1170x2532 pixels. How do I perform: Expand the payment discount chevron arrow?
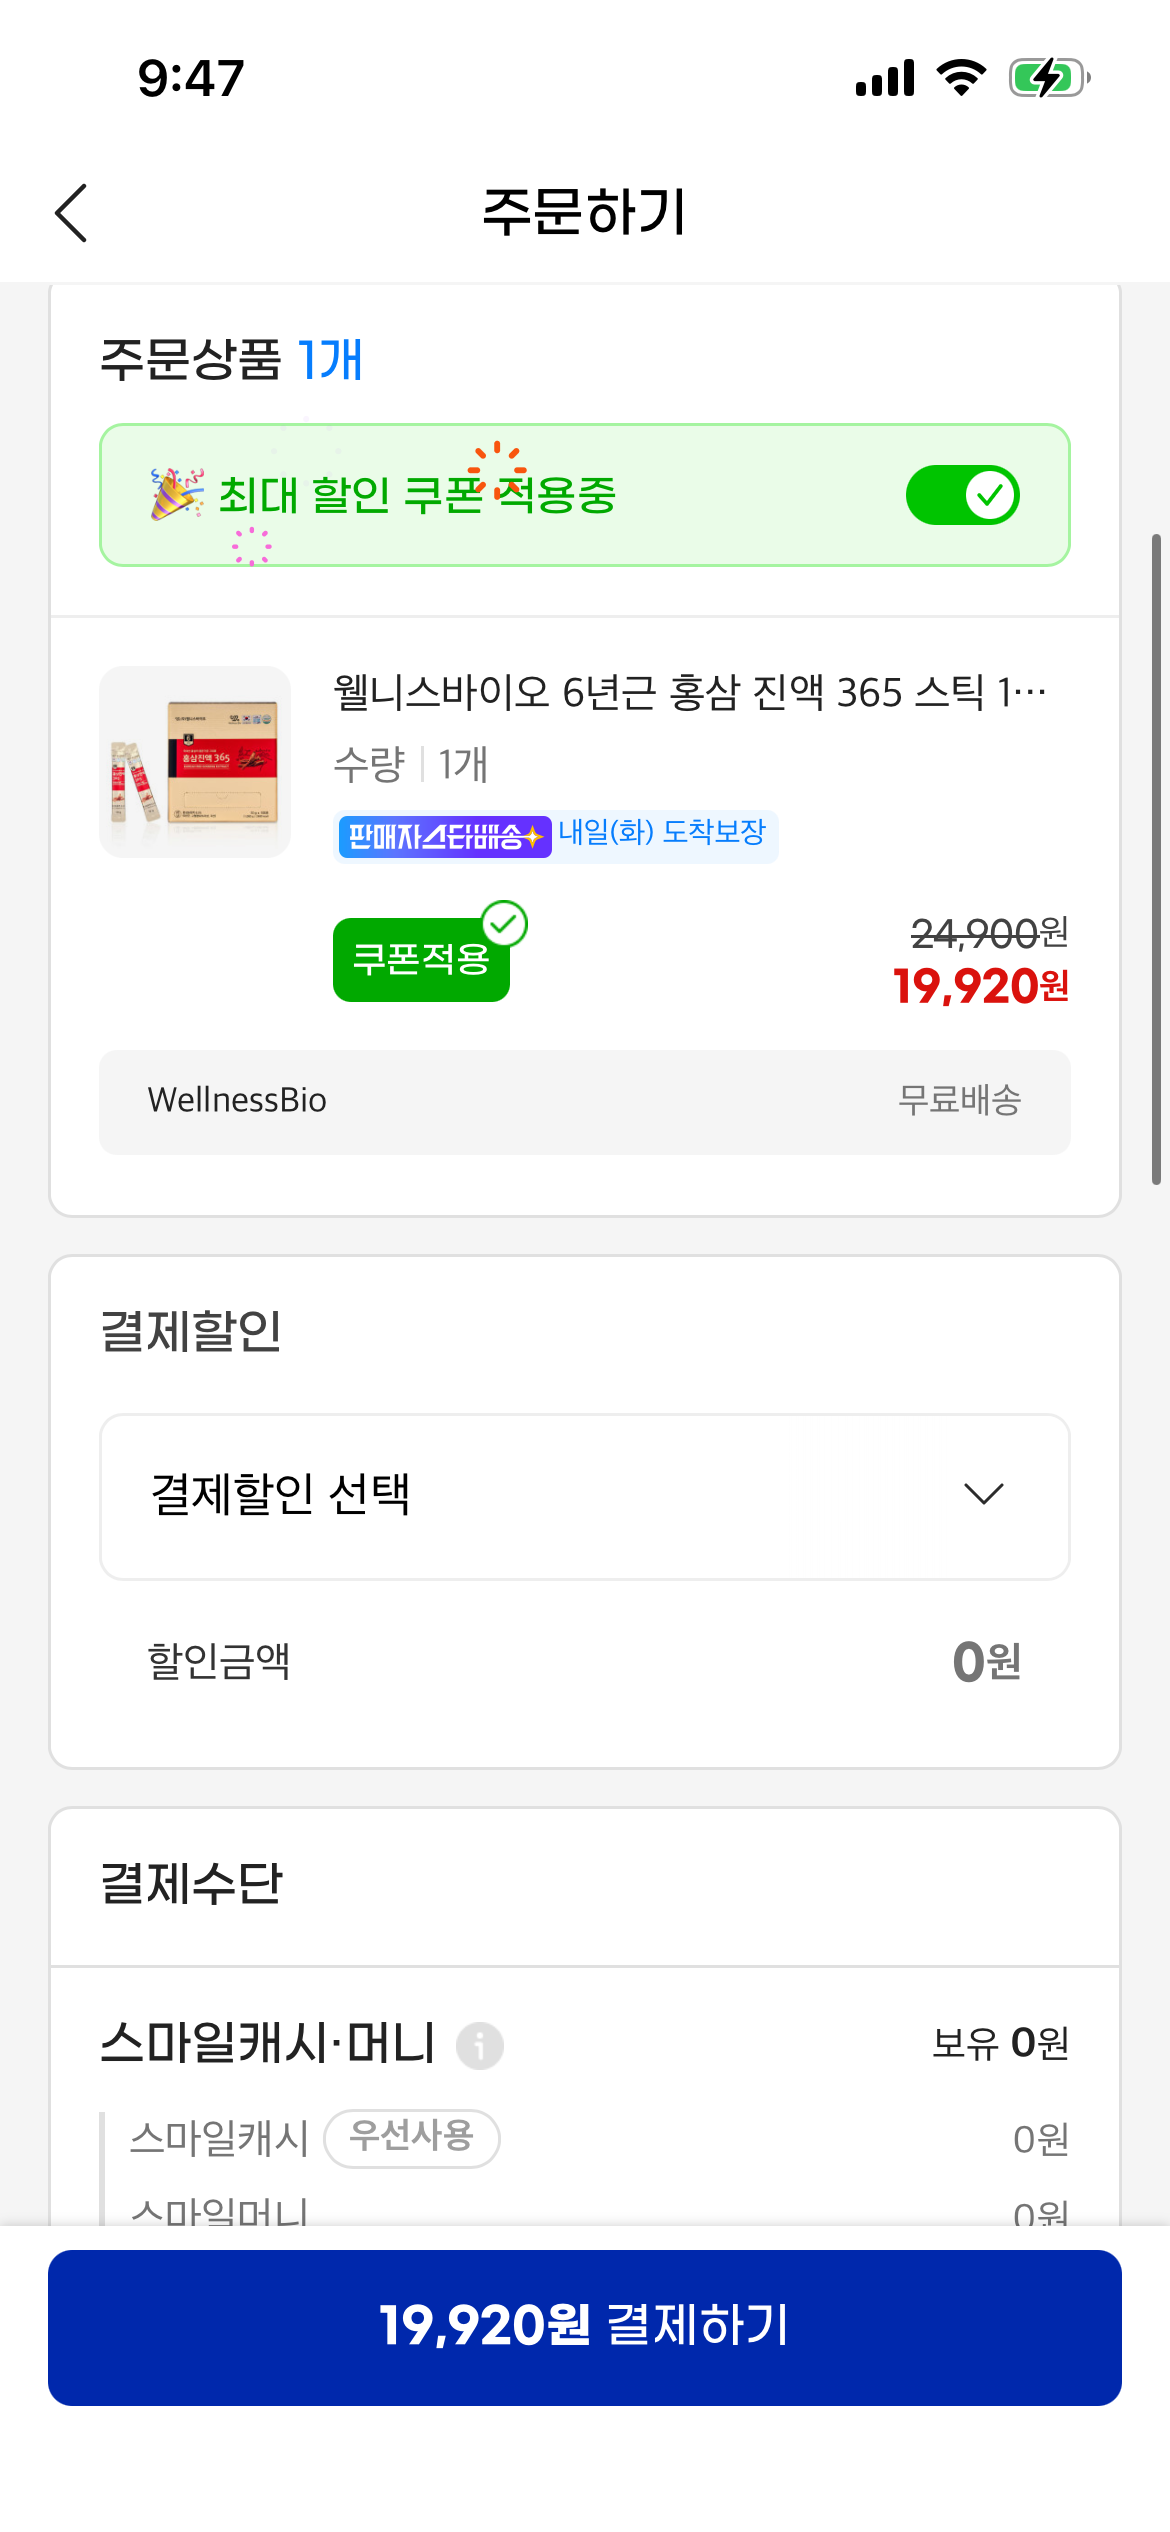pos(983,1494)
